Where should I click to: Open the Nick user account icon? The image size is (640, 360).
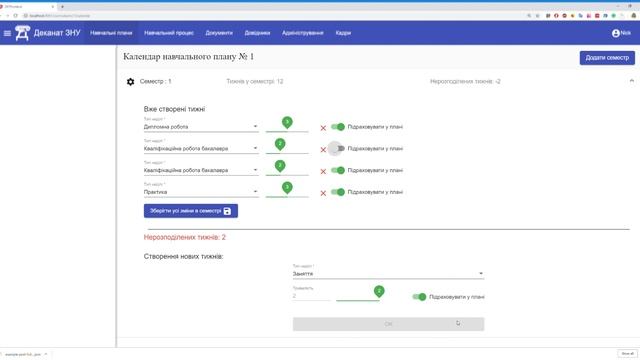point(616,33)
